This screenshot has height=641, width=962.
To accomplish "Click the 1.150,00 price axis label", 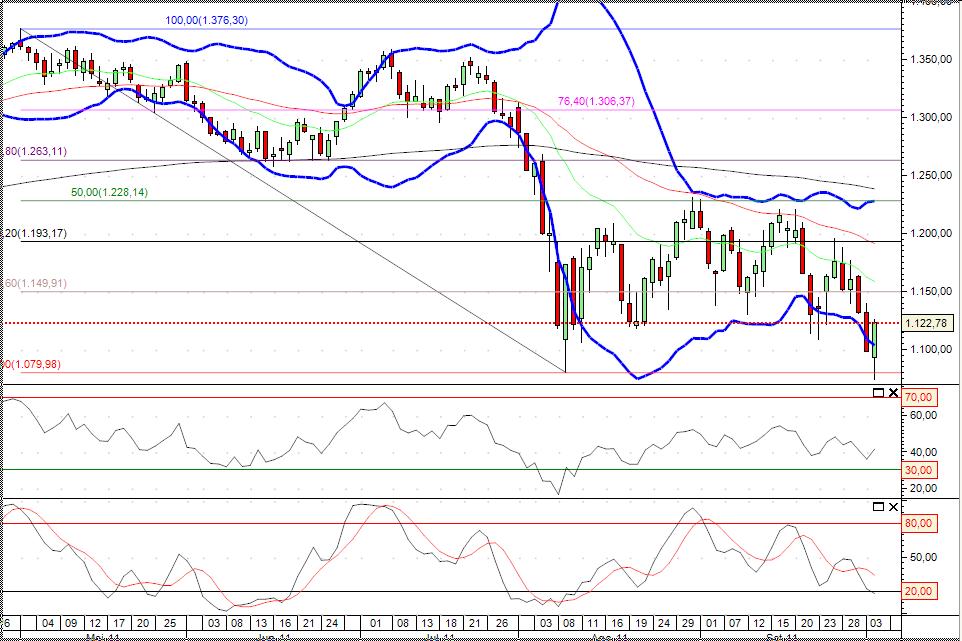I will (x=931, y=291).
